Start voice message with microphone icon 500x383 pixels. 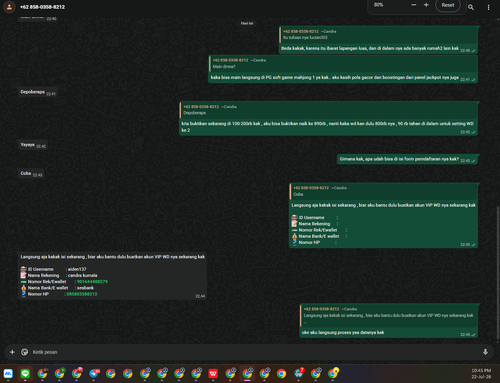[485, 352]
